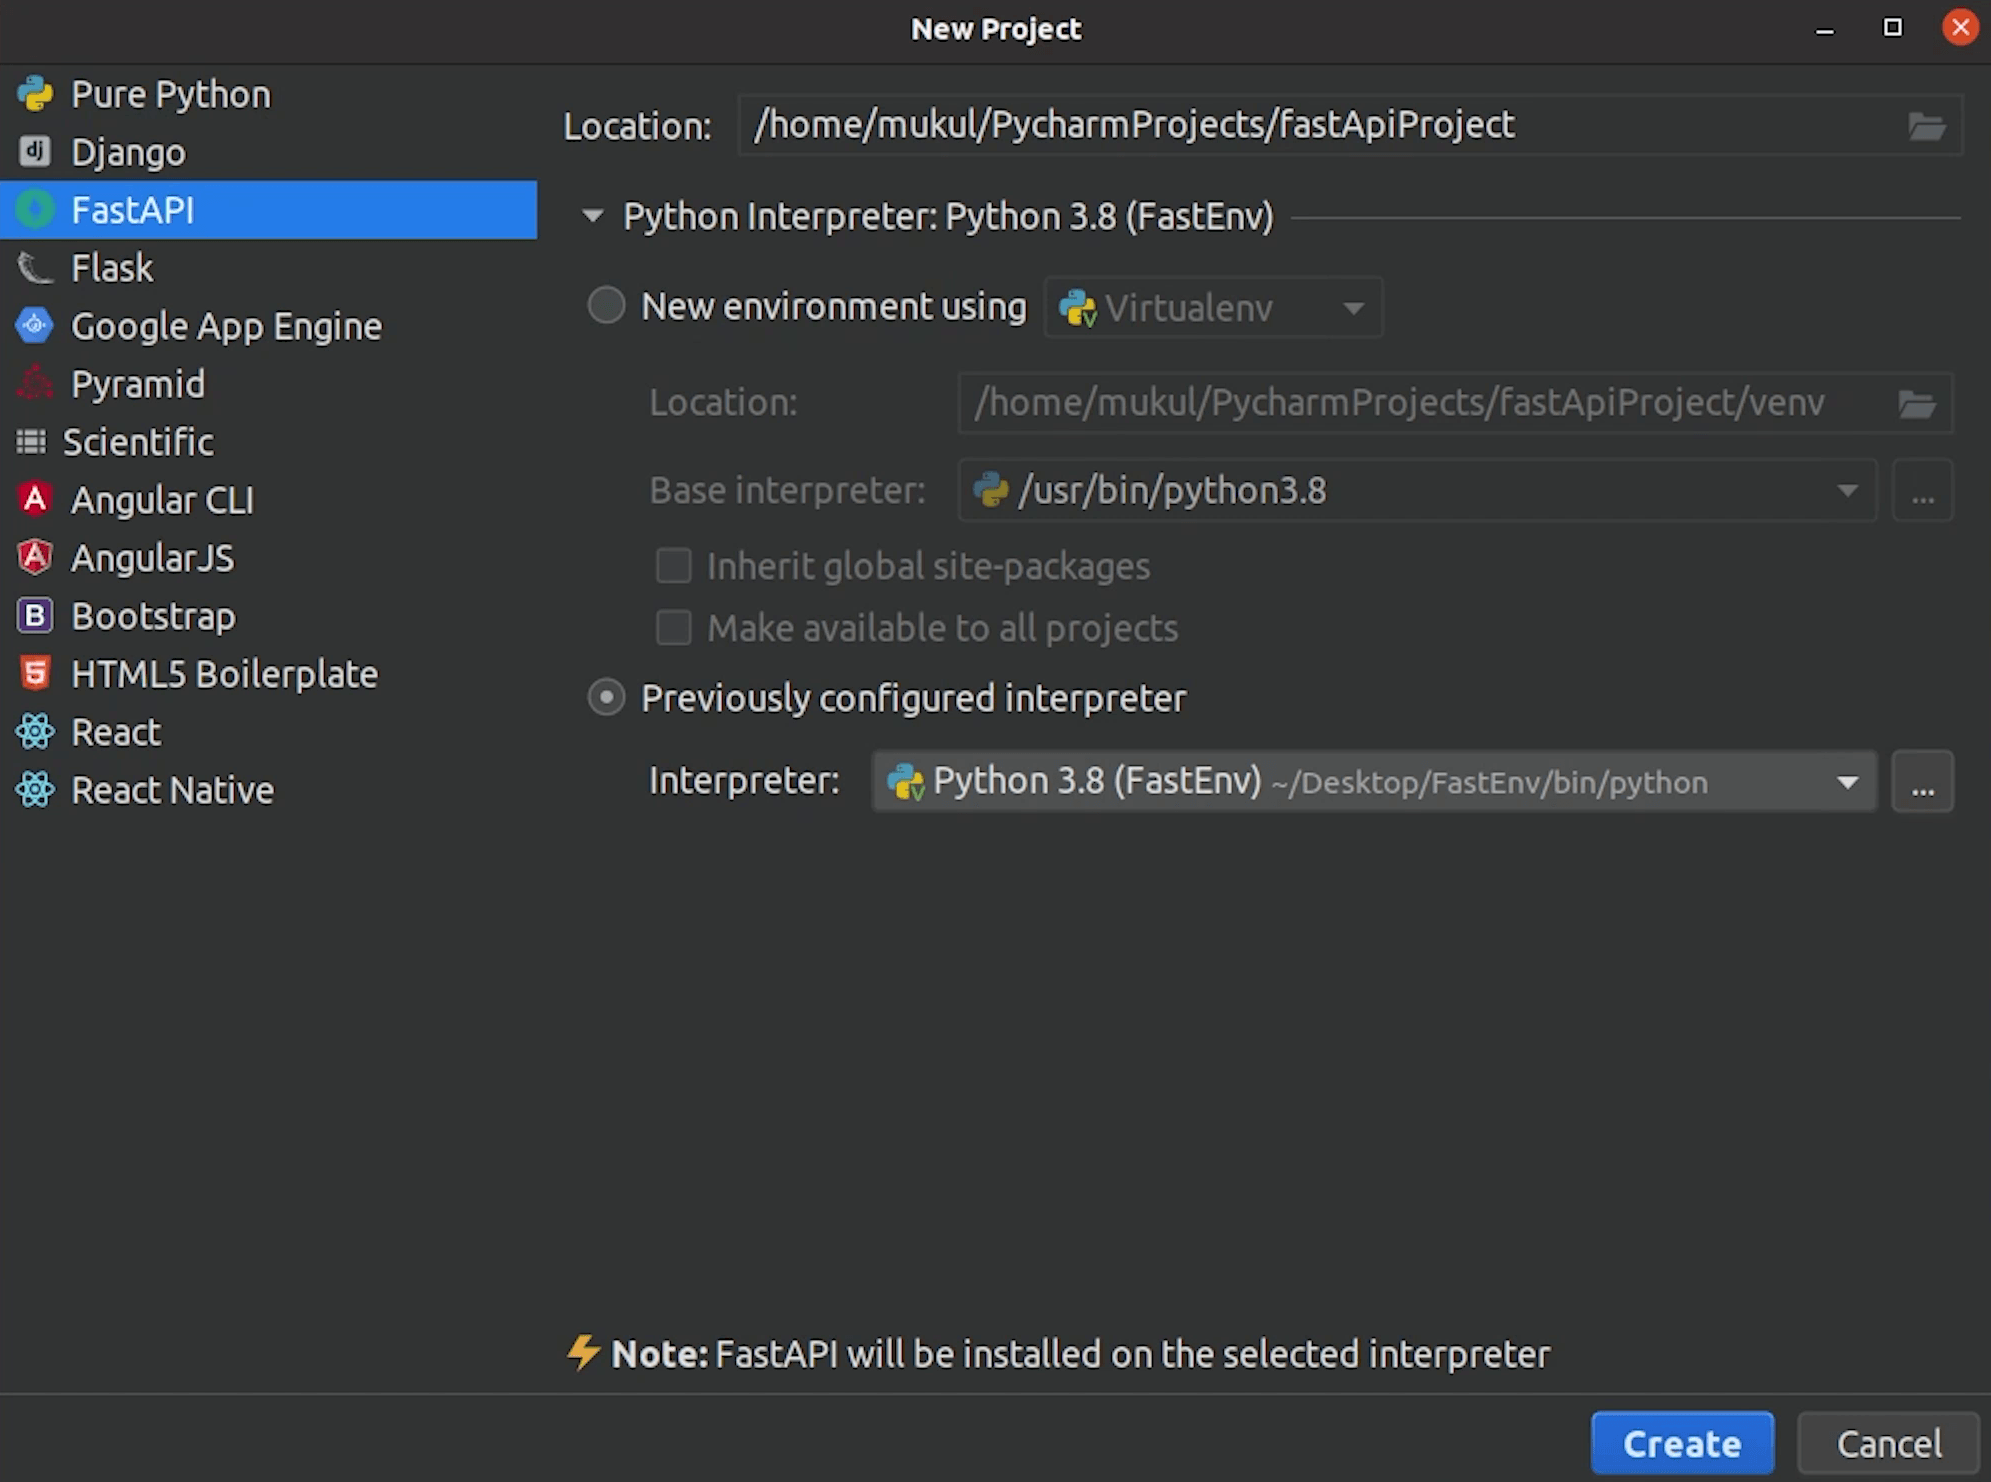The image size is (1991, 1482).
Task: Click the Flask icon in the sidebar
Action: coord(36,267)
